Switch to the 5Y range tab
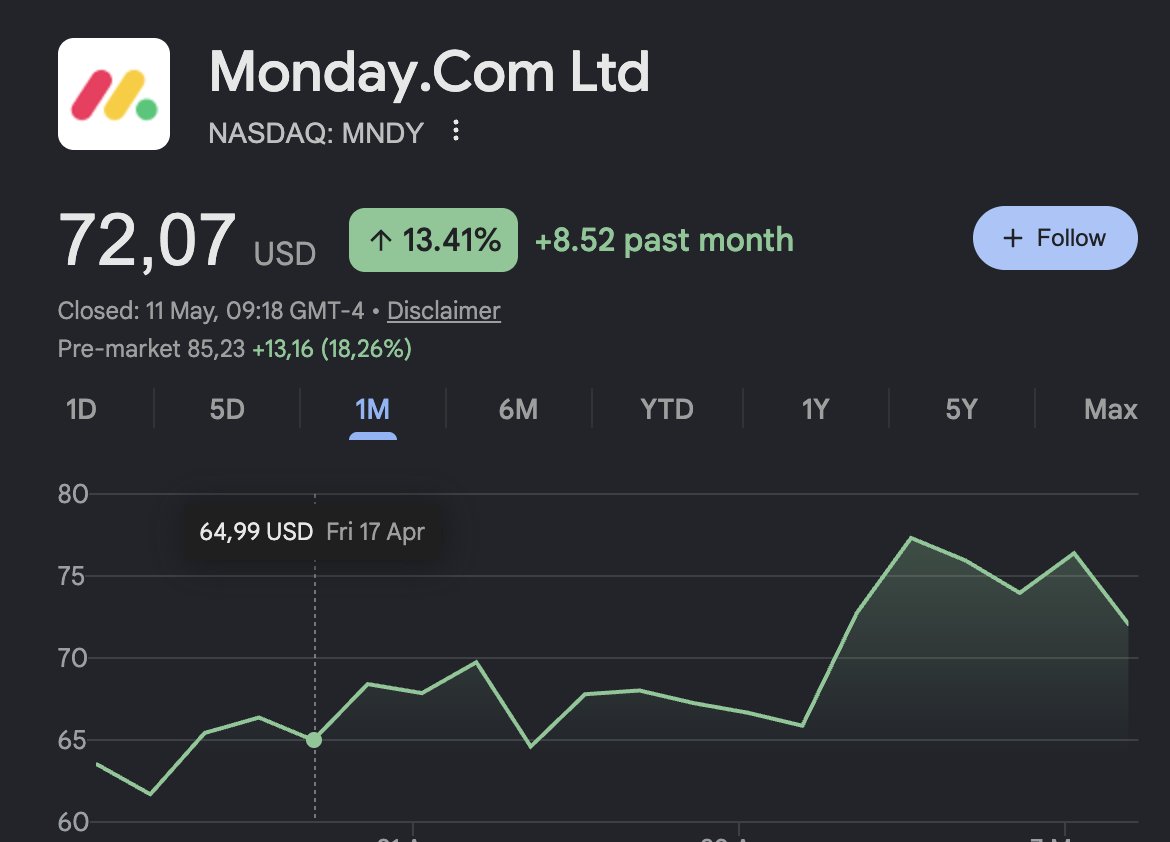The image size is (1170, 842). (961, 409)
